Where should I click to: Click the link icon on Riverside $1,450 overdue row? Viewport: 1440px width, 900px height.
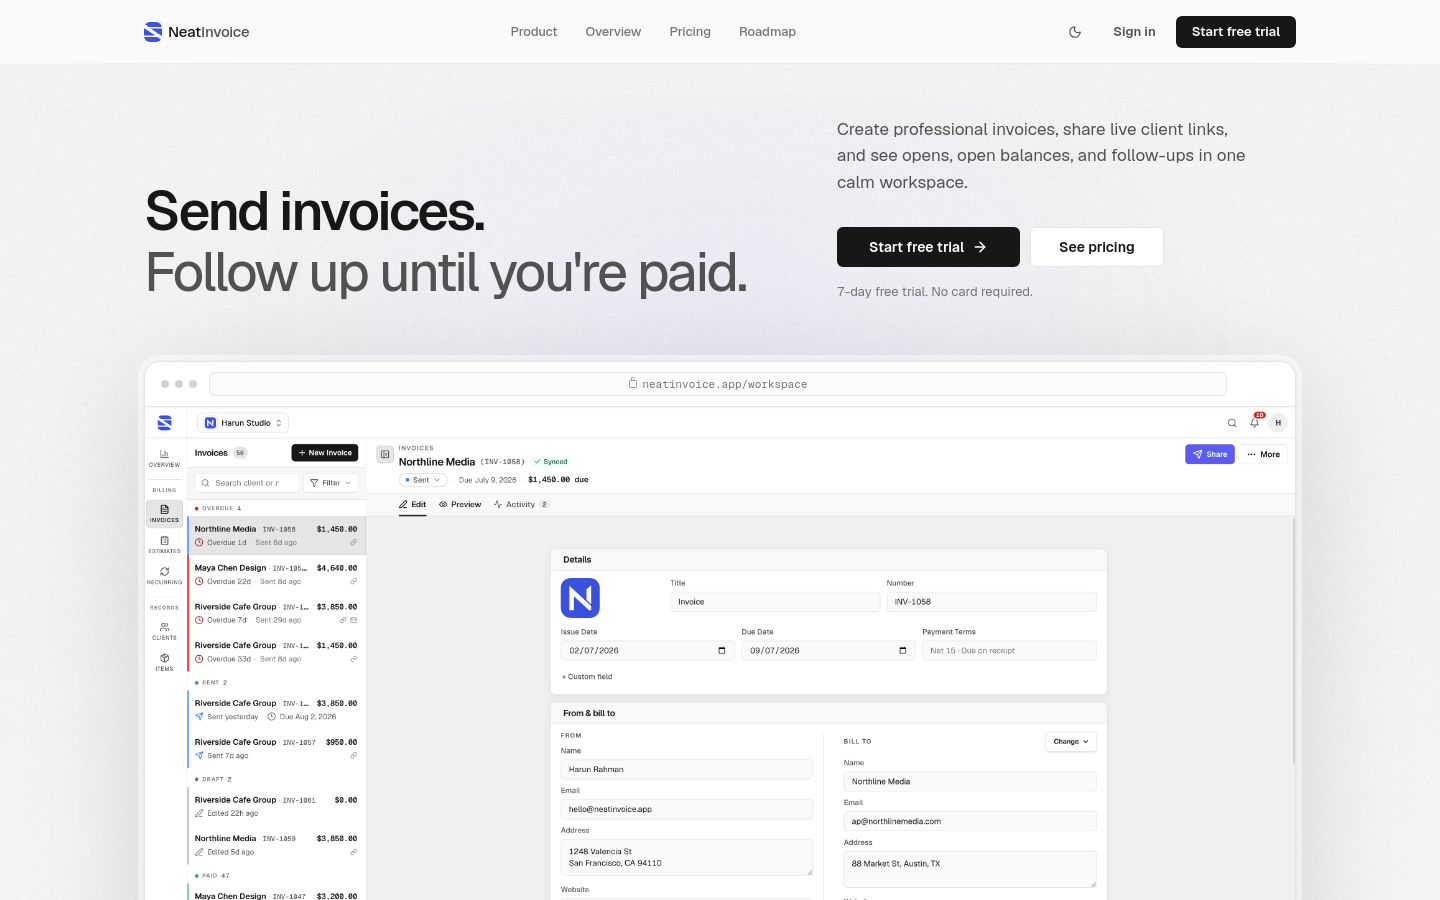(x=353, y=659)
